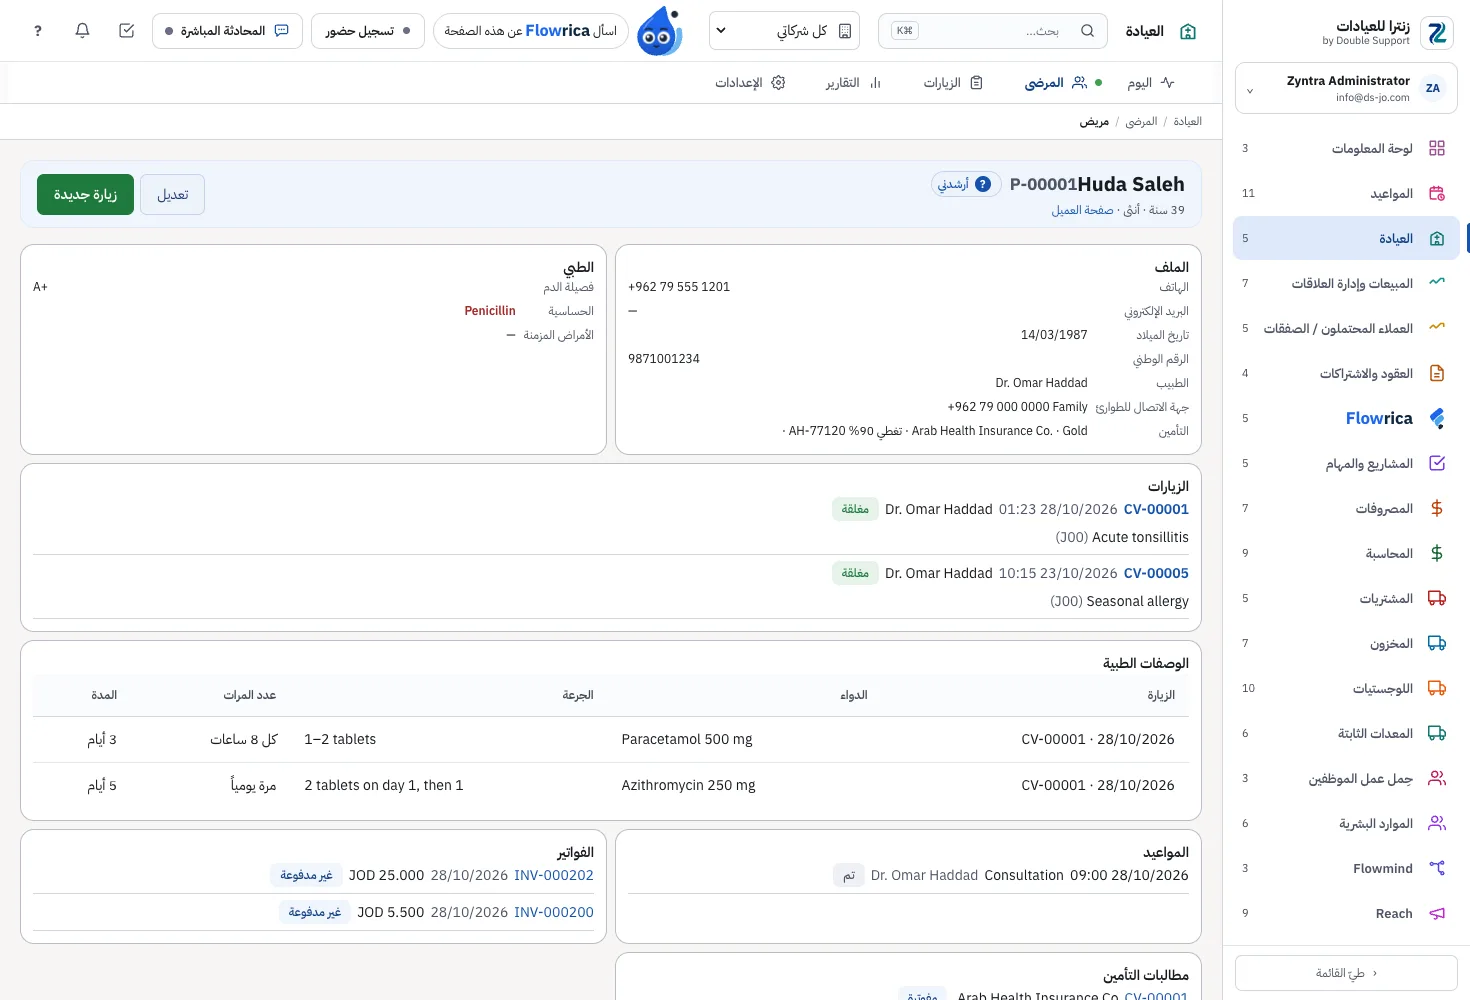This screenshot has width=1470, height=1000.
Task: Click the clinic home icon beside العيادة header
Action: [1188, 31]
